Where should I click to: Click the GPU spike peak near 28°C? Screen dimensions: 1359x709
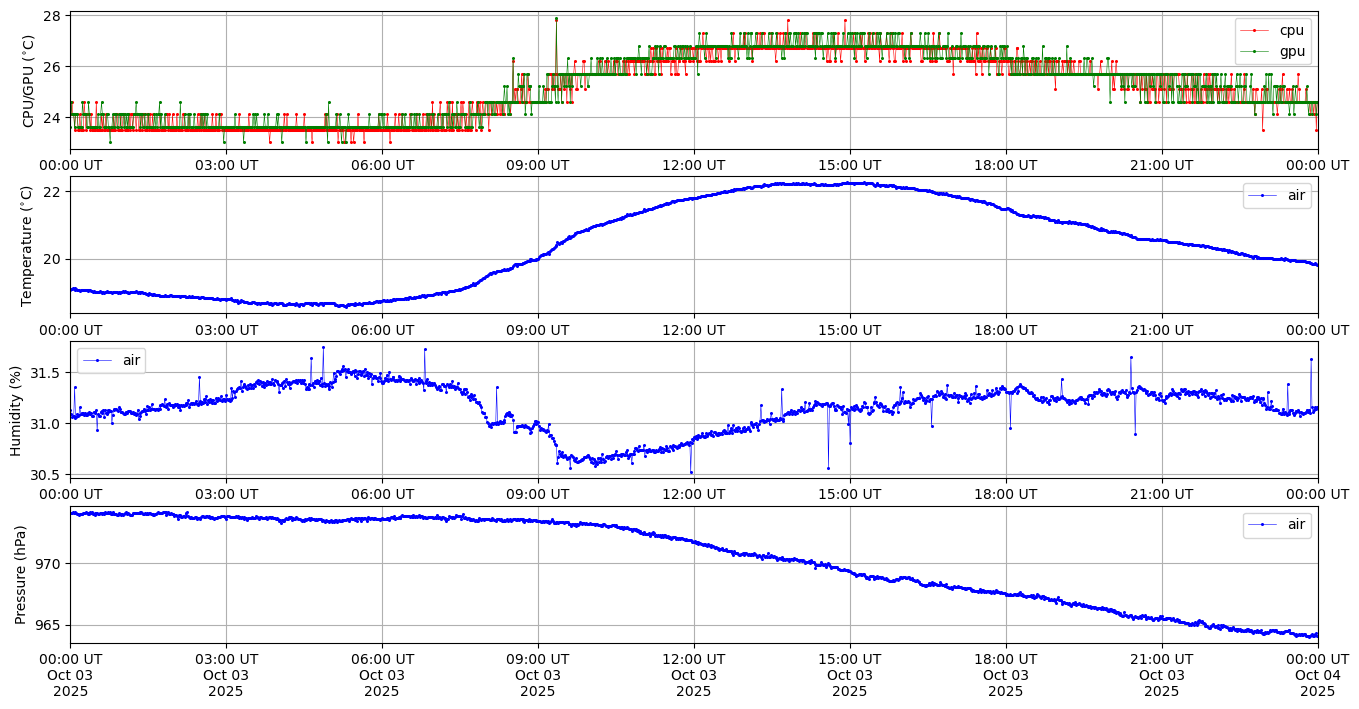[556, 18]
